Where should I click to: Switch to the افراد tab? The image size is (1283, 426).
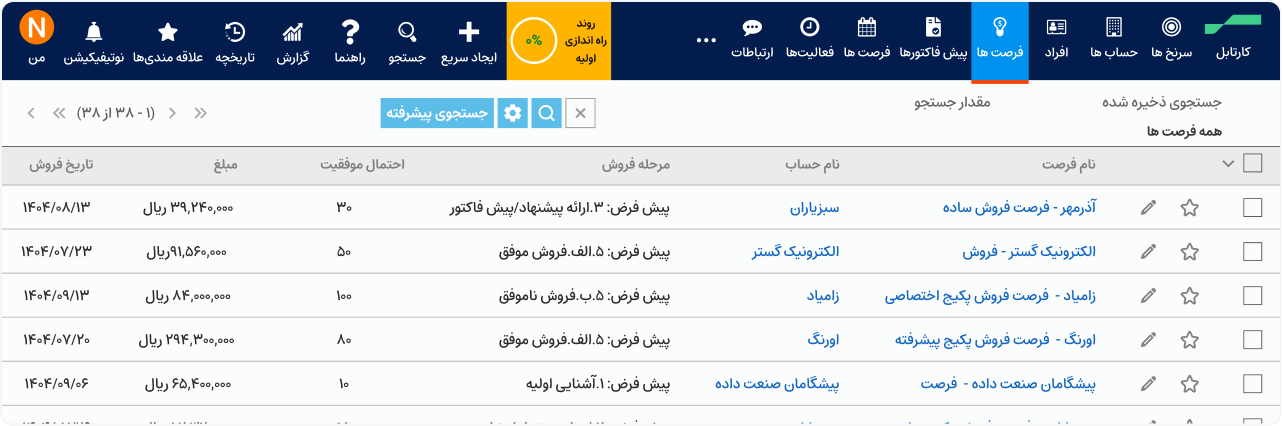click(x=1057, y=40)
